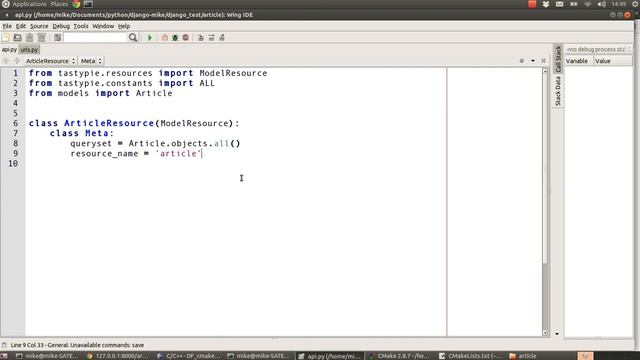This screenshot has height=360, width=640.
Task: Click 'class ArticleResource' on line 6
Action: pyautogui.click(x=91, y=123)
